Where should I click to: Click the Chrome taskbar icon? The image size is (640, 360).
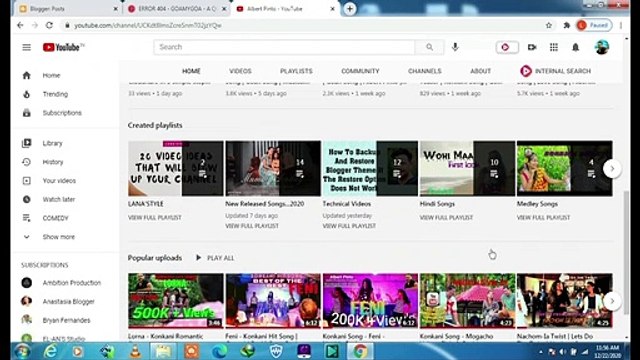coord(360,351)
